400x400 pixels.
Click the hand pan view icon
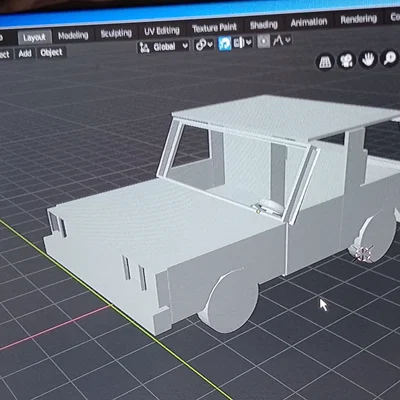[x=368, y=59]
